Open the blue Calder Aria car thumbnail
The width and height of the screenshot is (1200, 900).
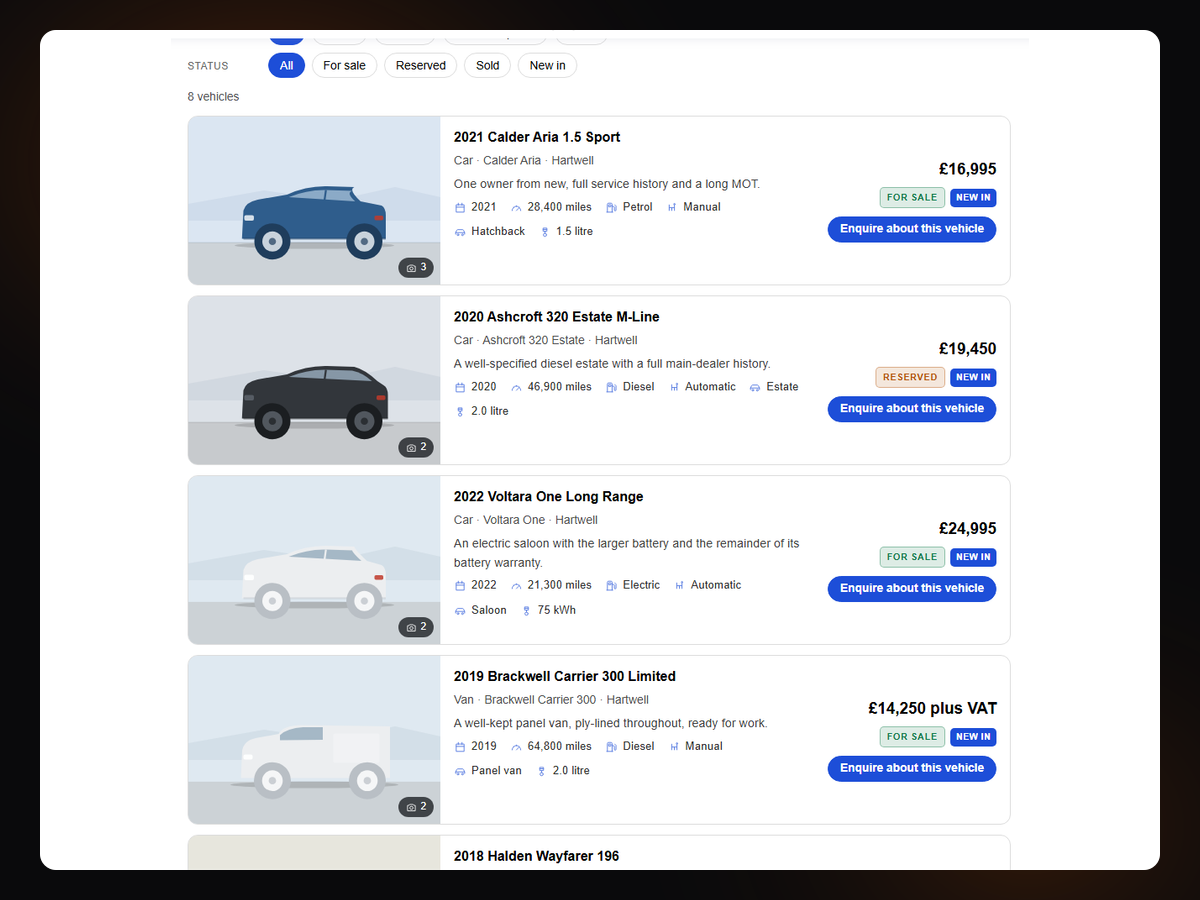(314, 200)
